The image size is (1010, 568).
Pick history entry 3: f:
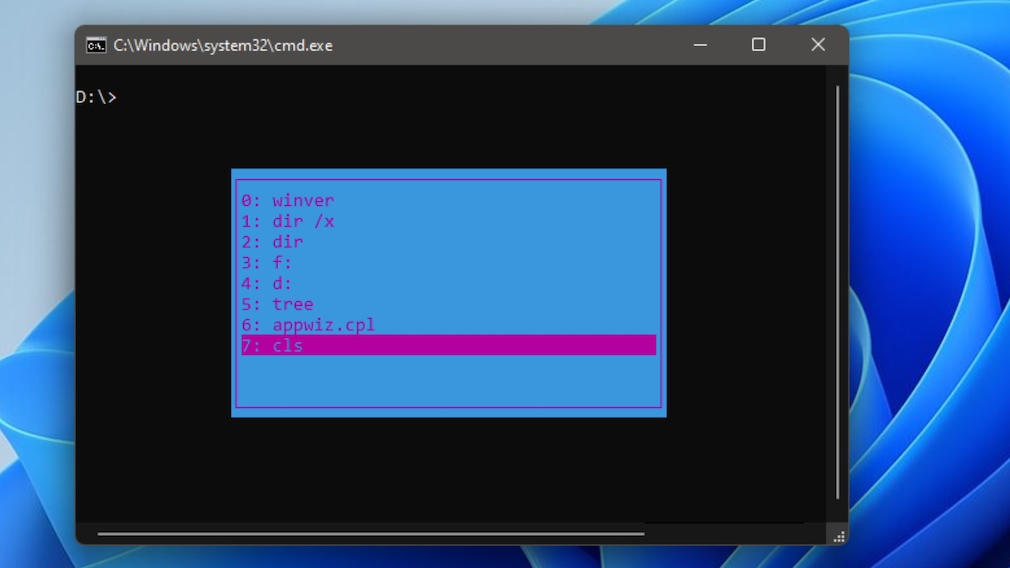pyautogui.click(x=448, y=262)
